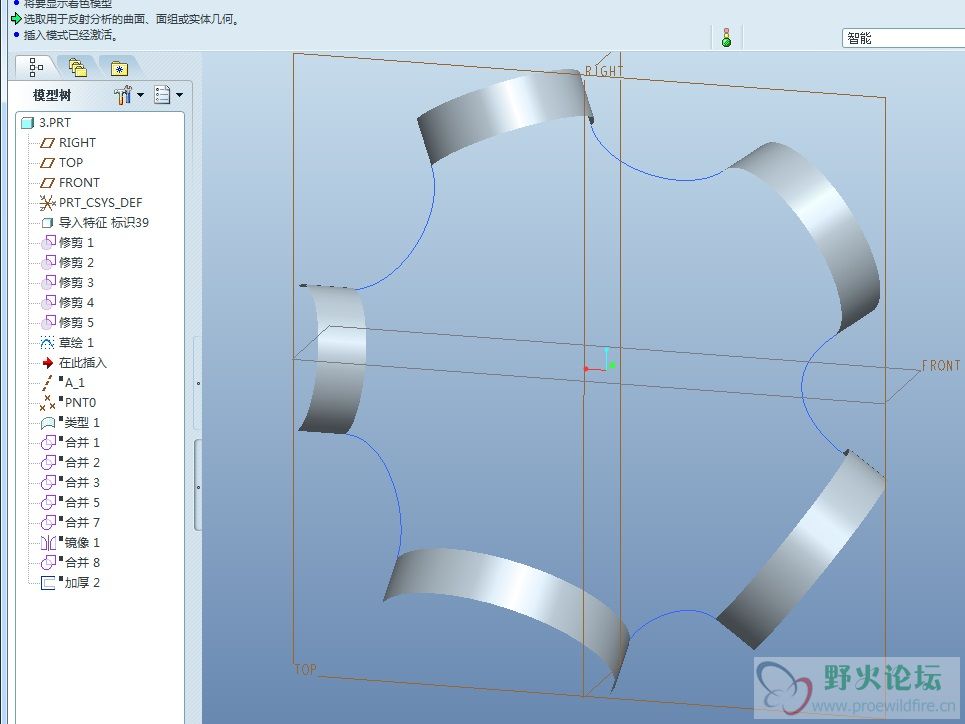The width and height of the screenshot is (965, 724).
Task: Select the FRONT plane label in the viewport
Action: pyautogui.click(x=940, y=366)
